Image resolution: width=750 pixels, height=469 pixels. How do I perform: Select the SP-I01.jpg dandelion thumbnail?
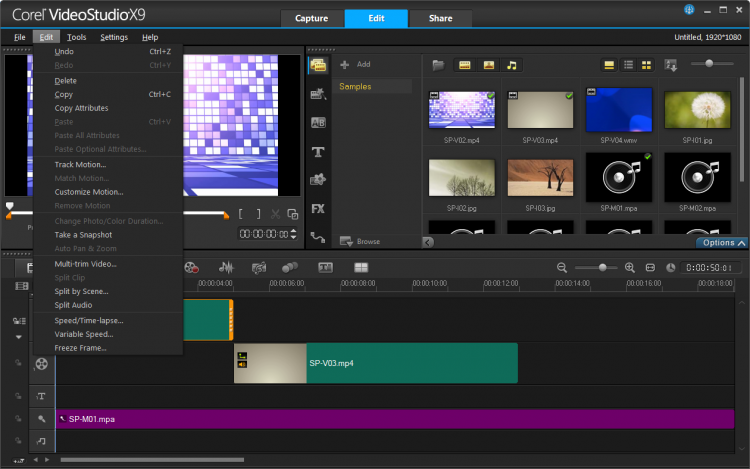[x=697, y=109]
